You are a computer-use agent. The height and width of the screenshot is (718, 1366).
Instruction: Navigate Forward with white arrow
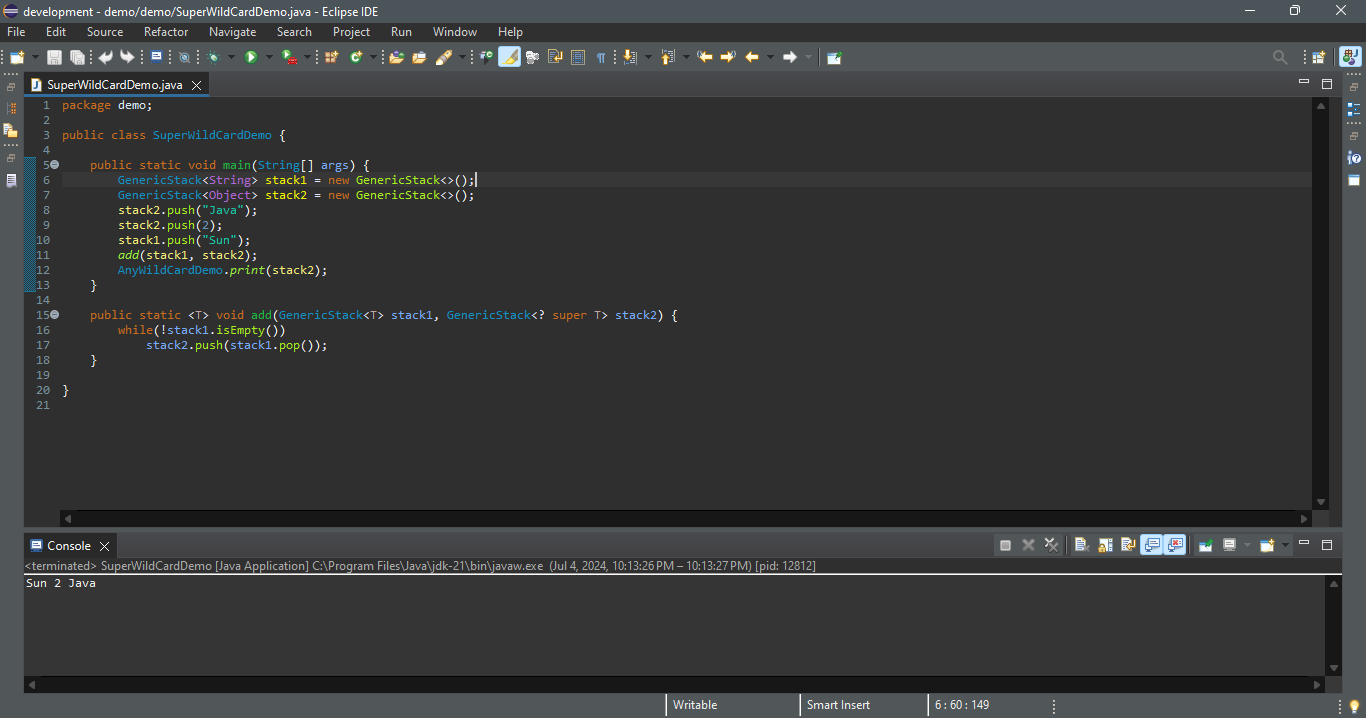tap(789, 57)
